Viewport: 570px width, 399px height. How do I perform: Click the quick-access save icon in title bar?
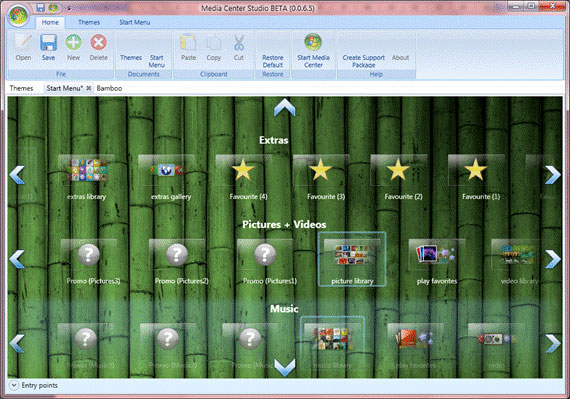click(x=40, y=8)
